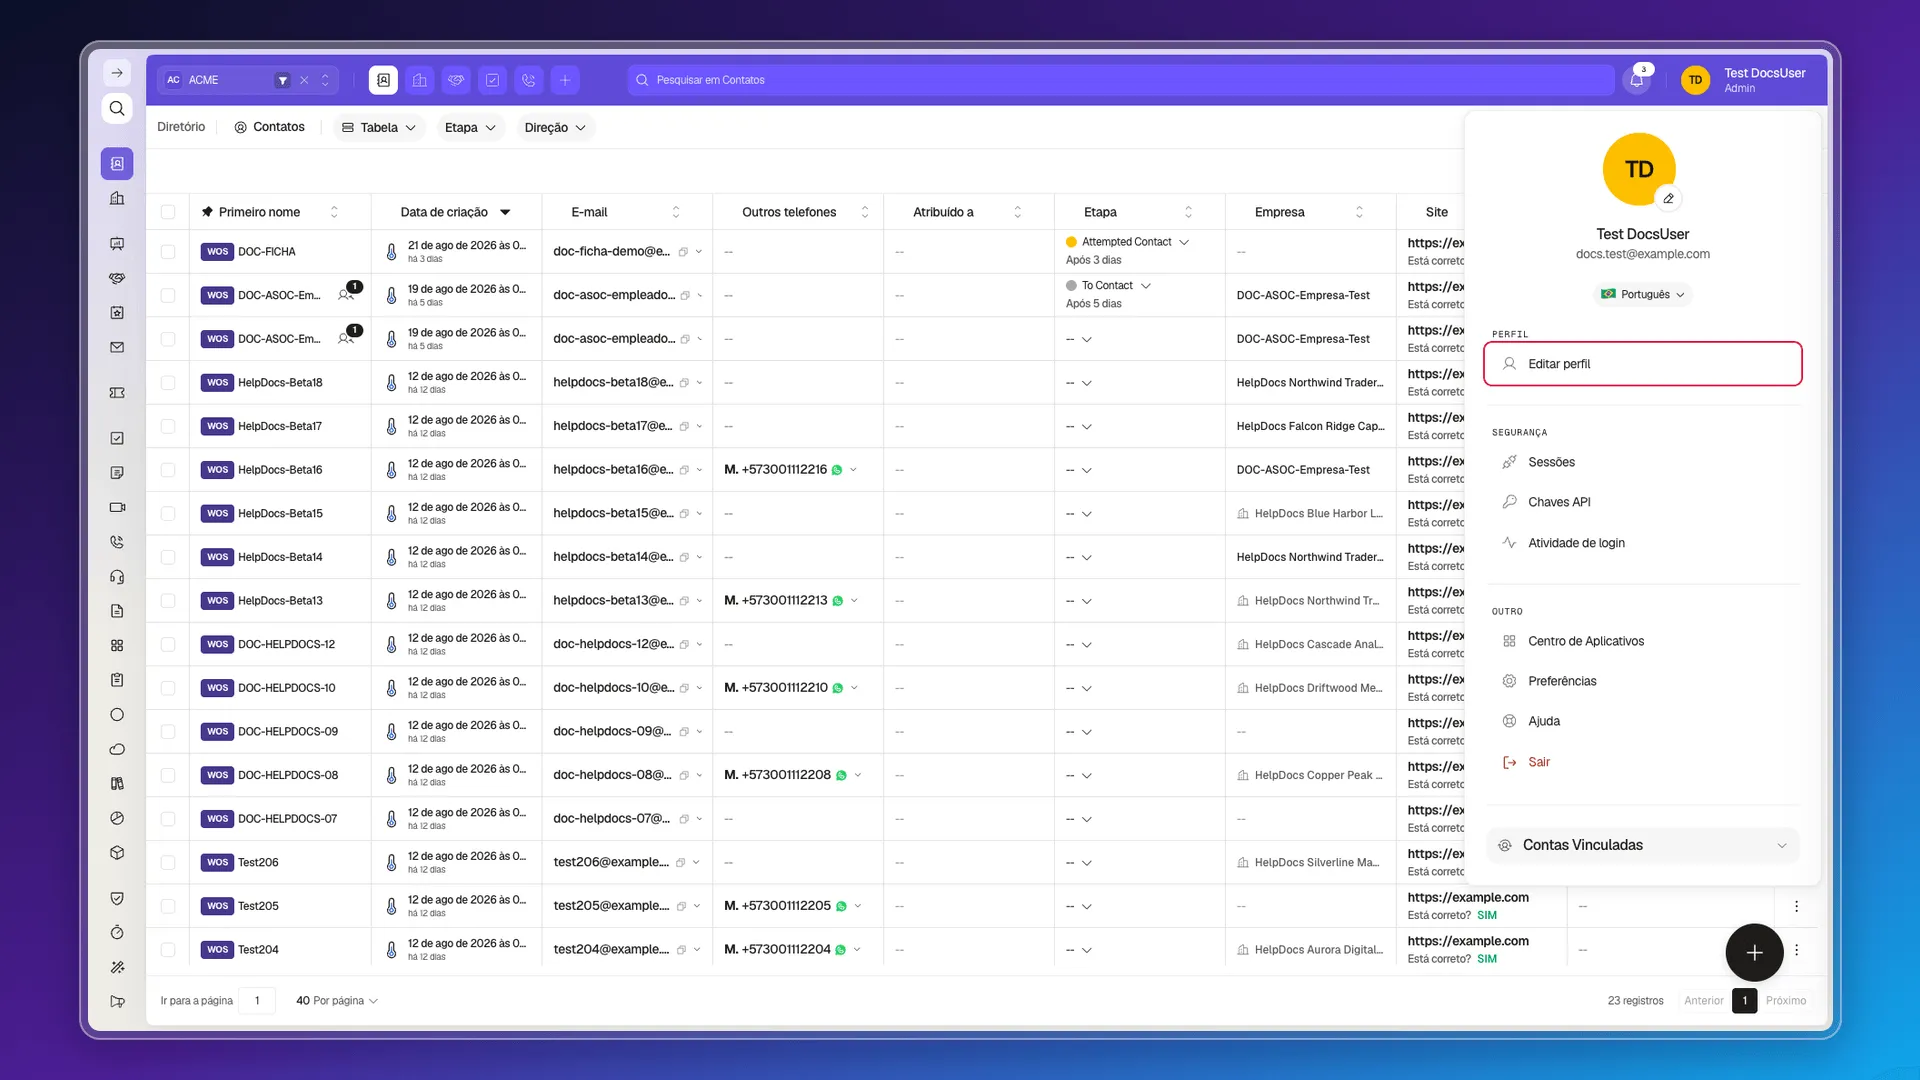Screen dimensions: 1920x1080
Task: Open the deals handshake icon in toolbar
Action: [x=456, y=80]
